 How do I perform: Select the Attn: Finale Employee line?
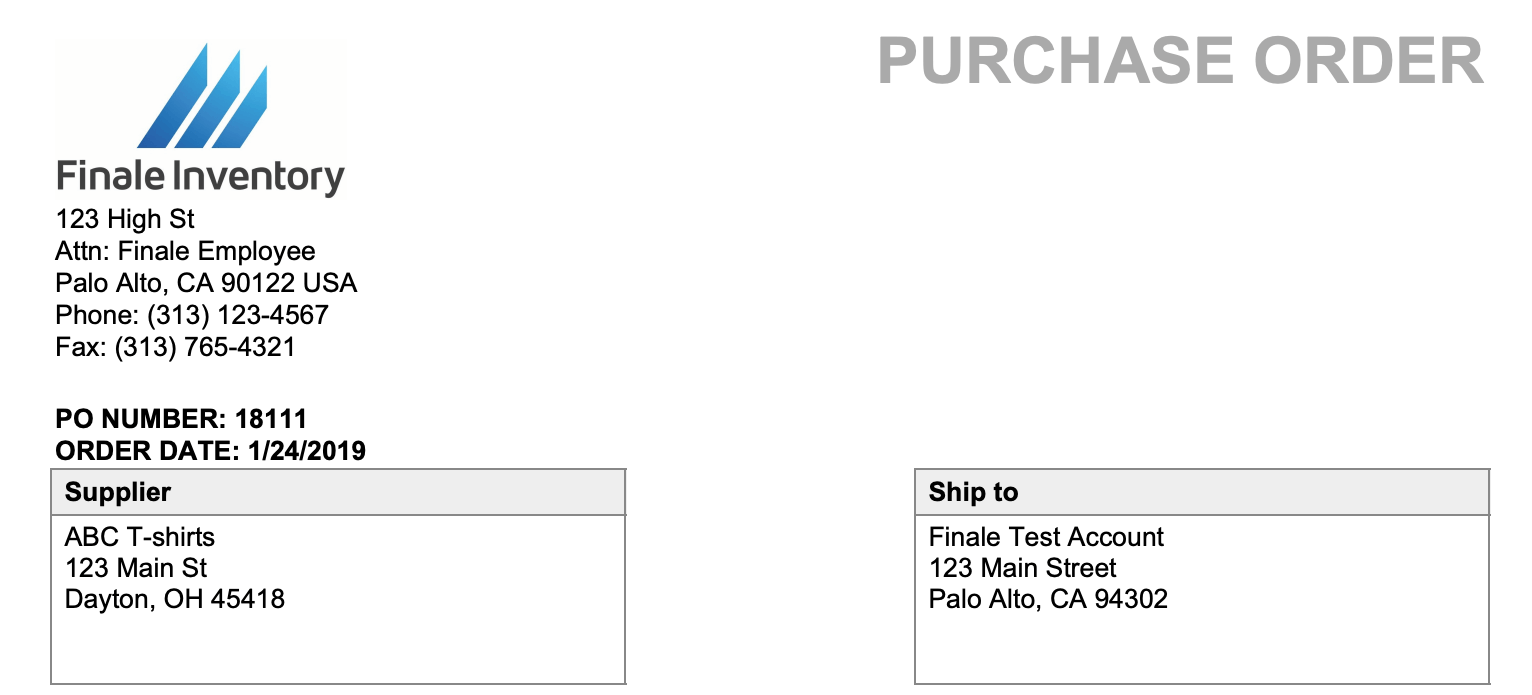(185, 252)
